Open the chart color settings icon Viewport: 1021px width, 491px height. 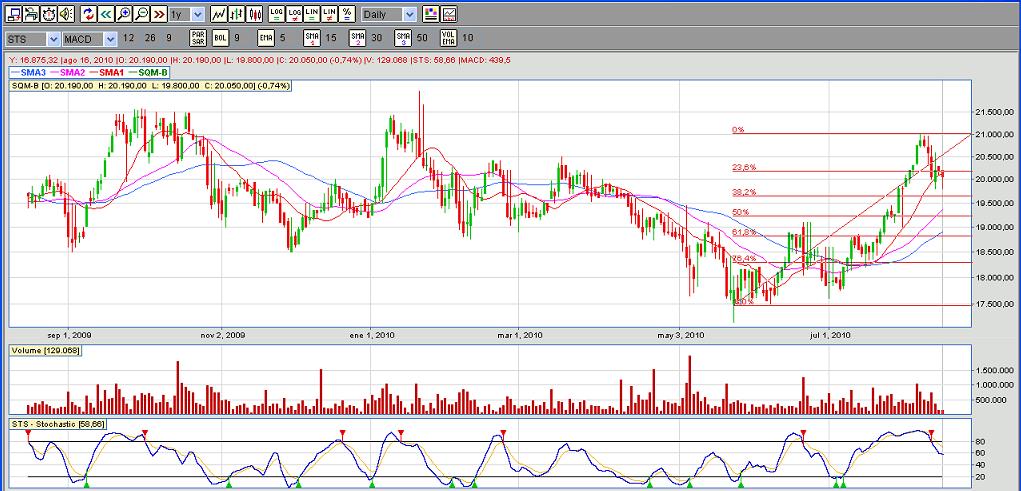[430, 14]
